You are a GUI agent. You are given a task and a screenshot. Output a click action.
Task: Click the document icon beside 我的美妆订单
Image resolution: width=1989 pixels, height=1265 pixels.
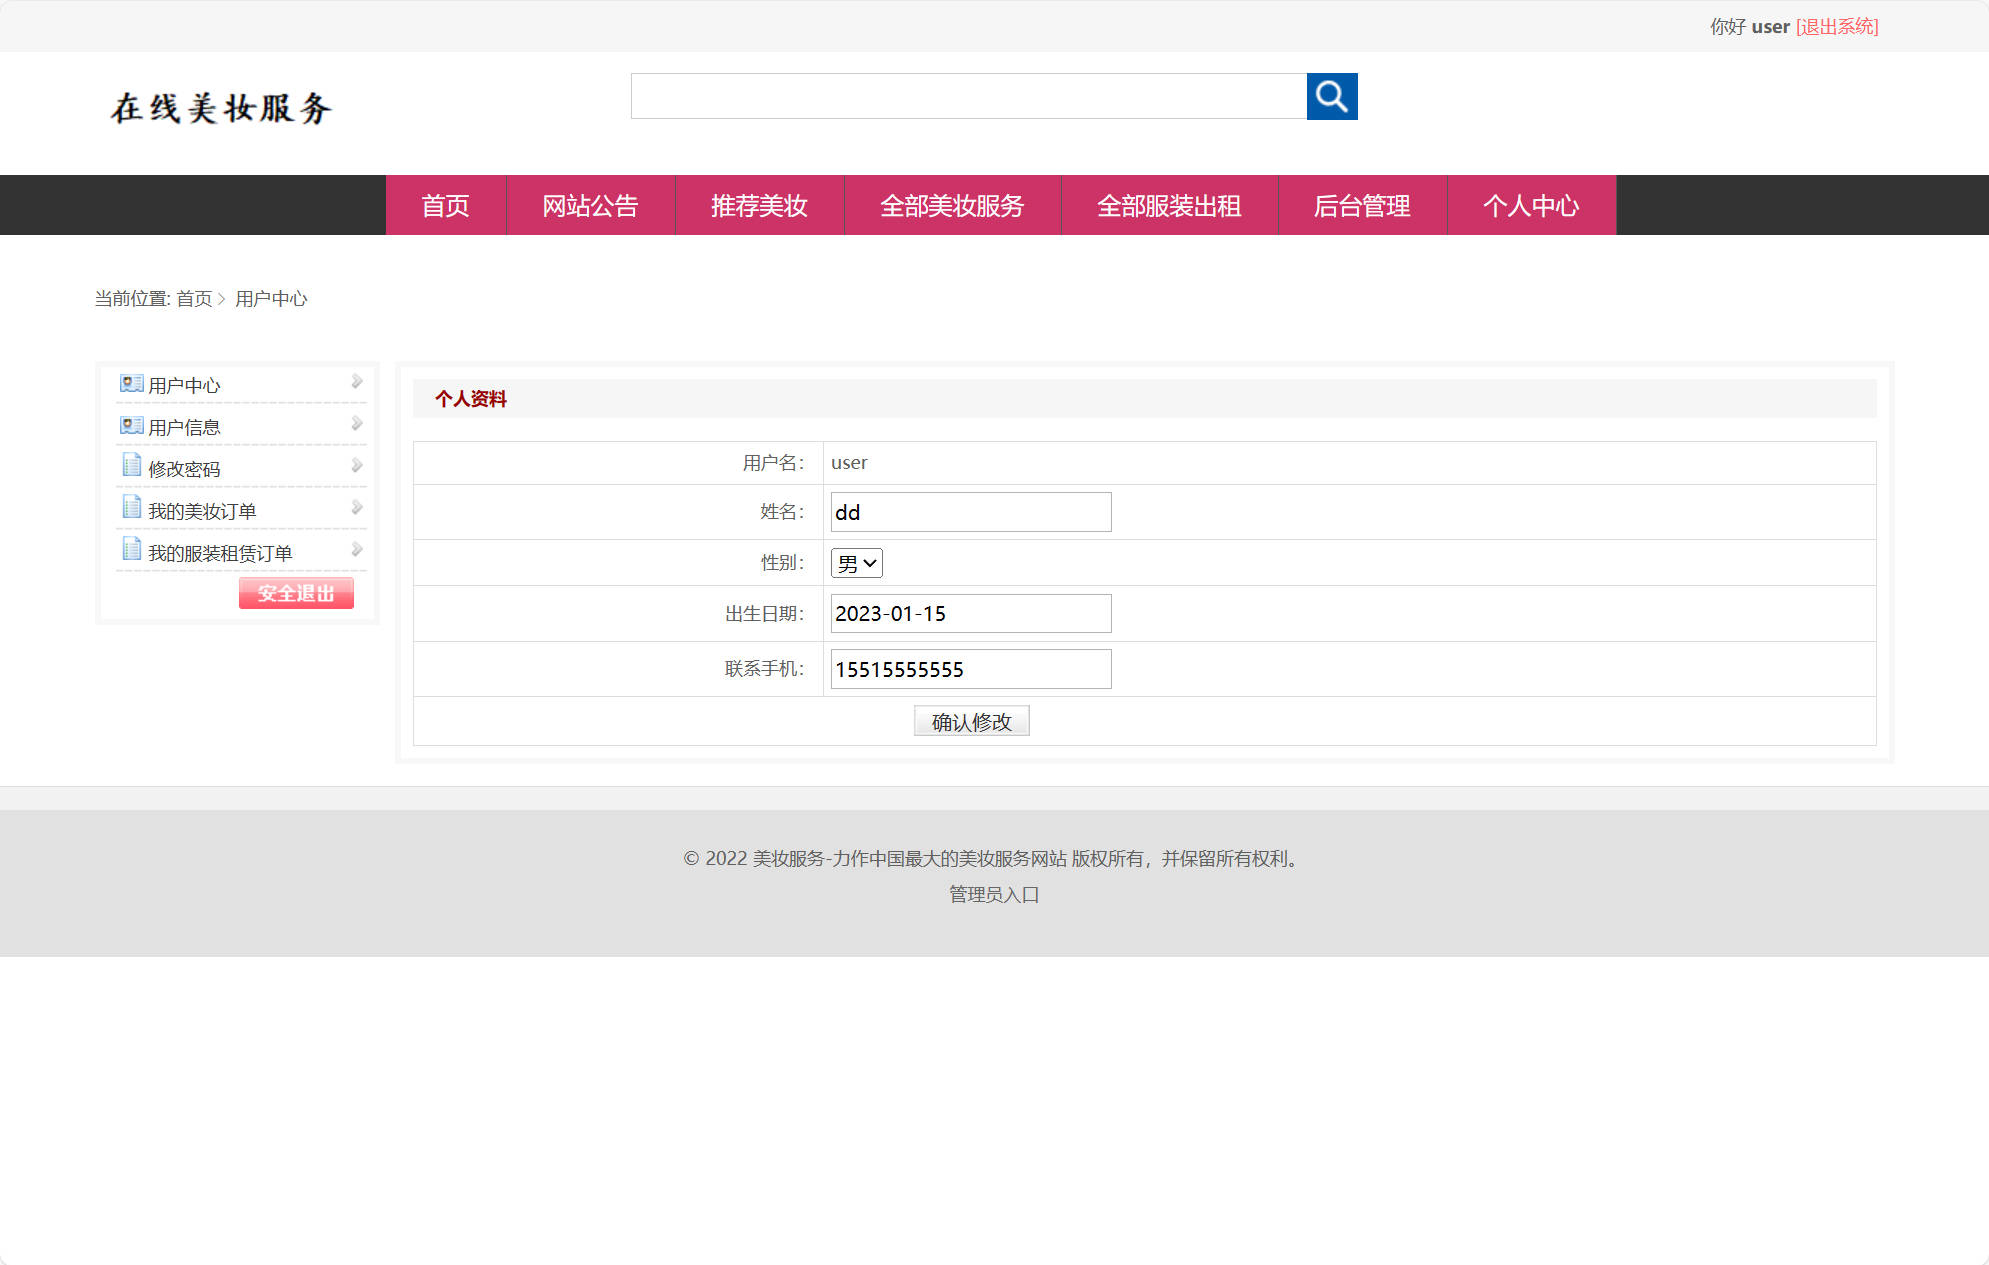131,508
